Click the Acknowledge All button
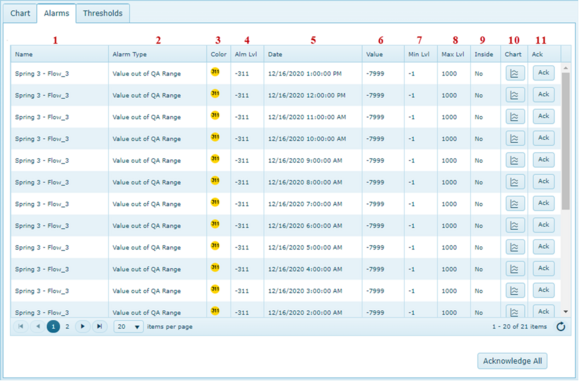Image resolution: width=580 pixels, height=390 pixels. click(512, 361)
